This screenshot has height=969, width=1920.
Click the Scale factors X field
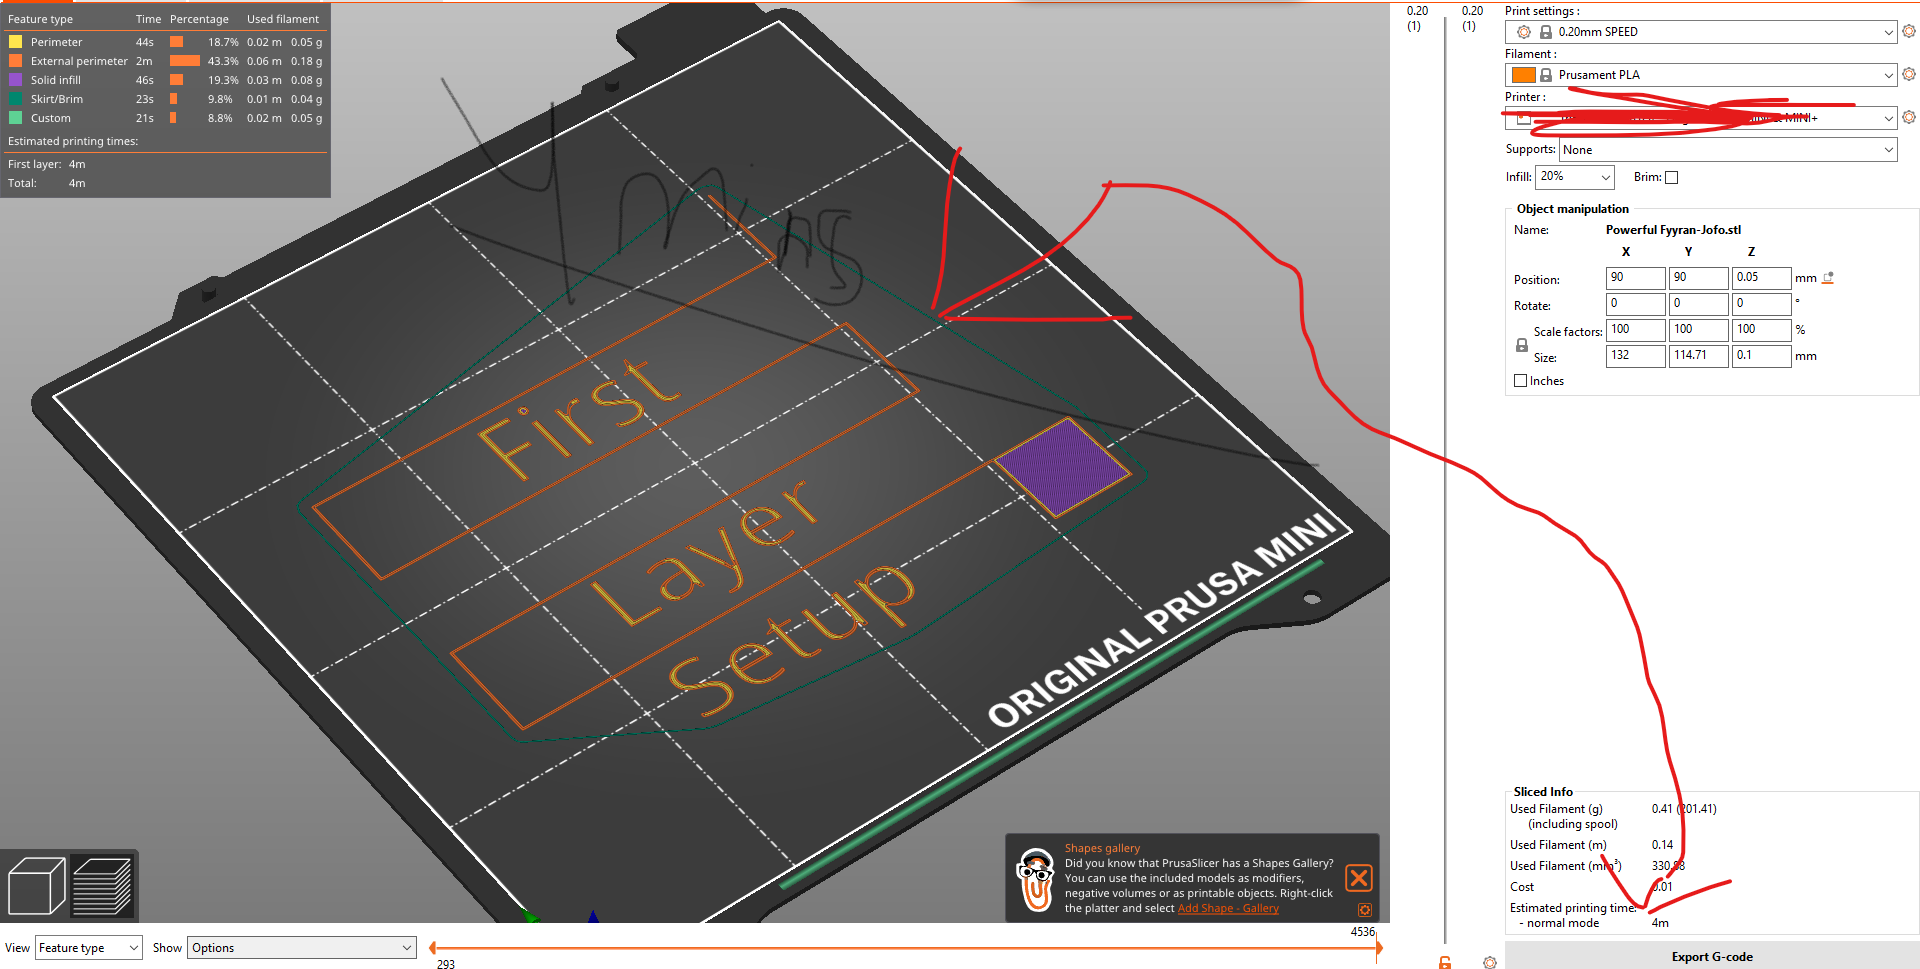point(1636,330)
